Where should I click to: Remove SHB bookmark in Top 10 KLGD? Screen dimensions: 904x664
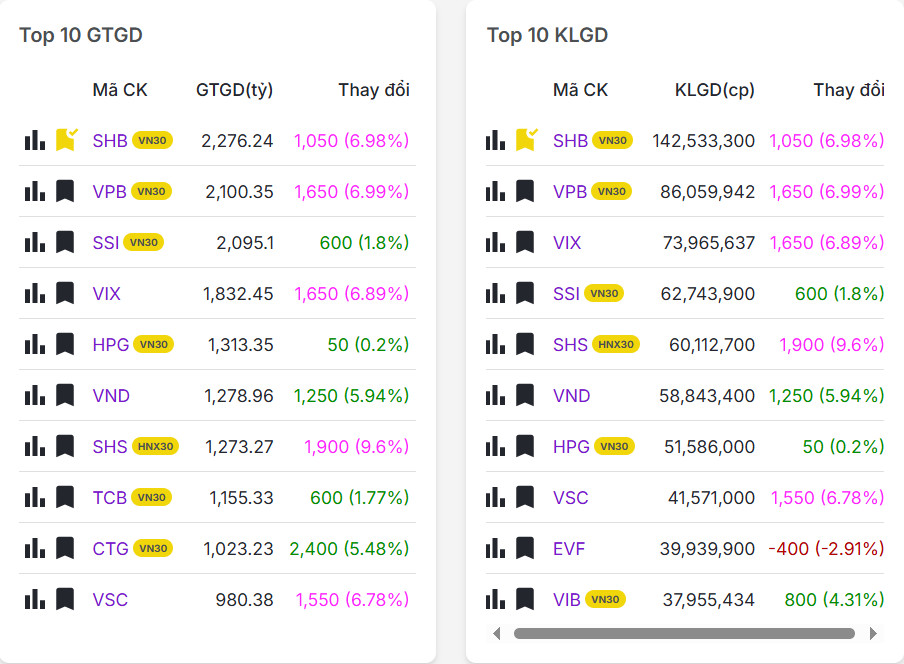coord(526,140)
